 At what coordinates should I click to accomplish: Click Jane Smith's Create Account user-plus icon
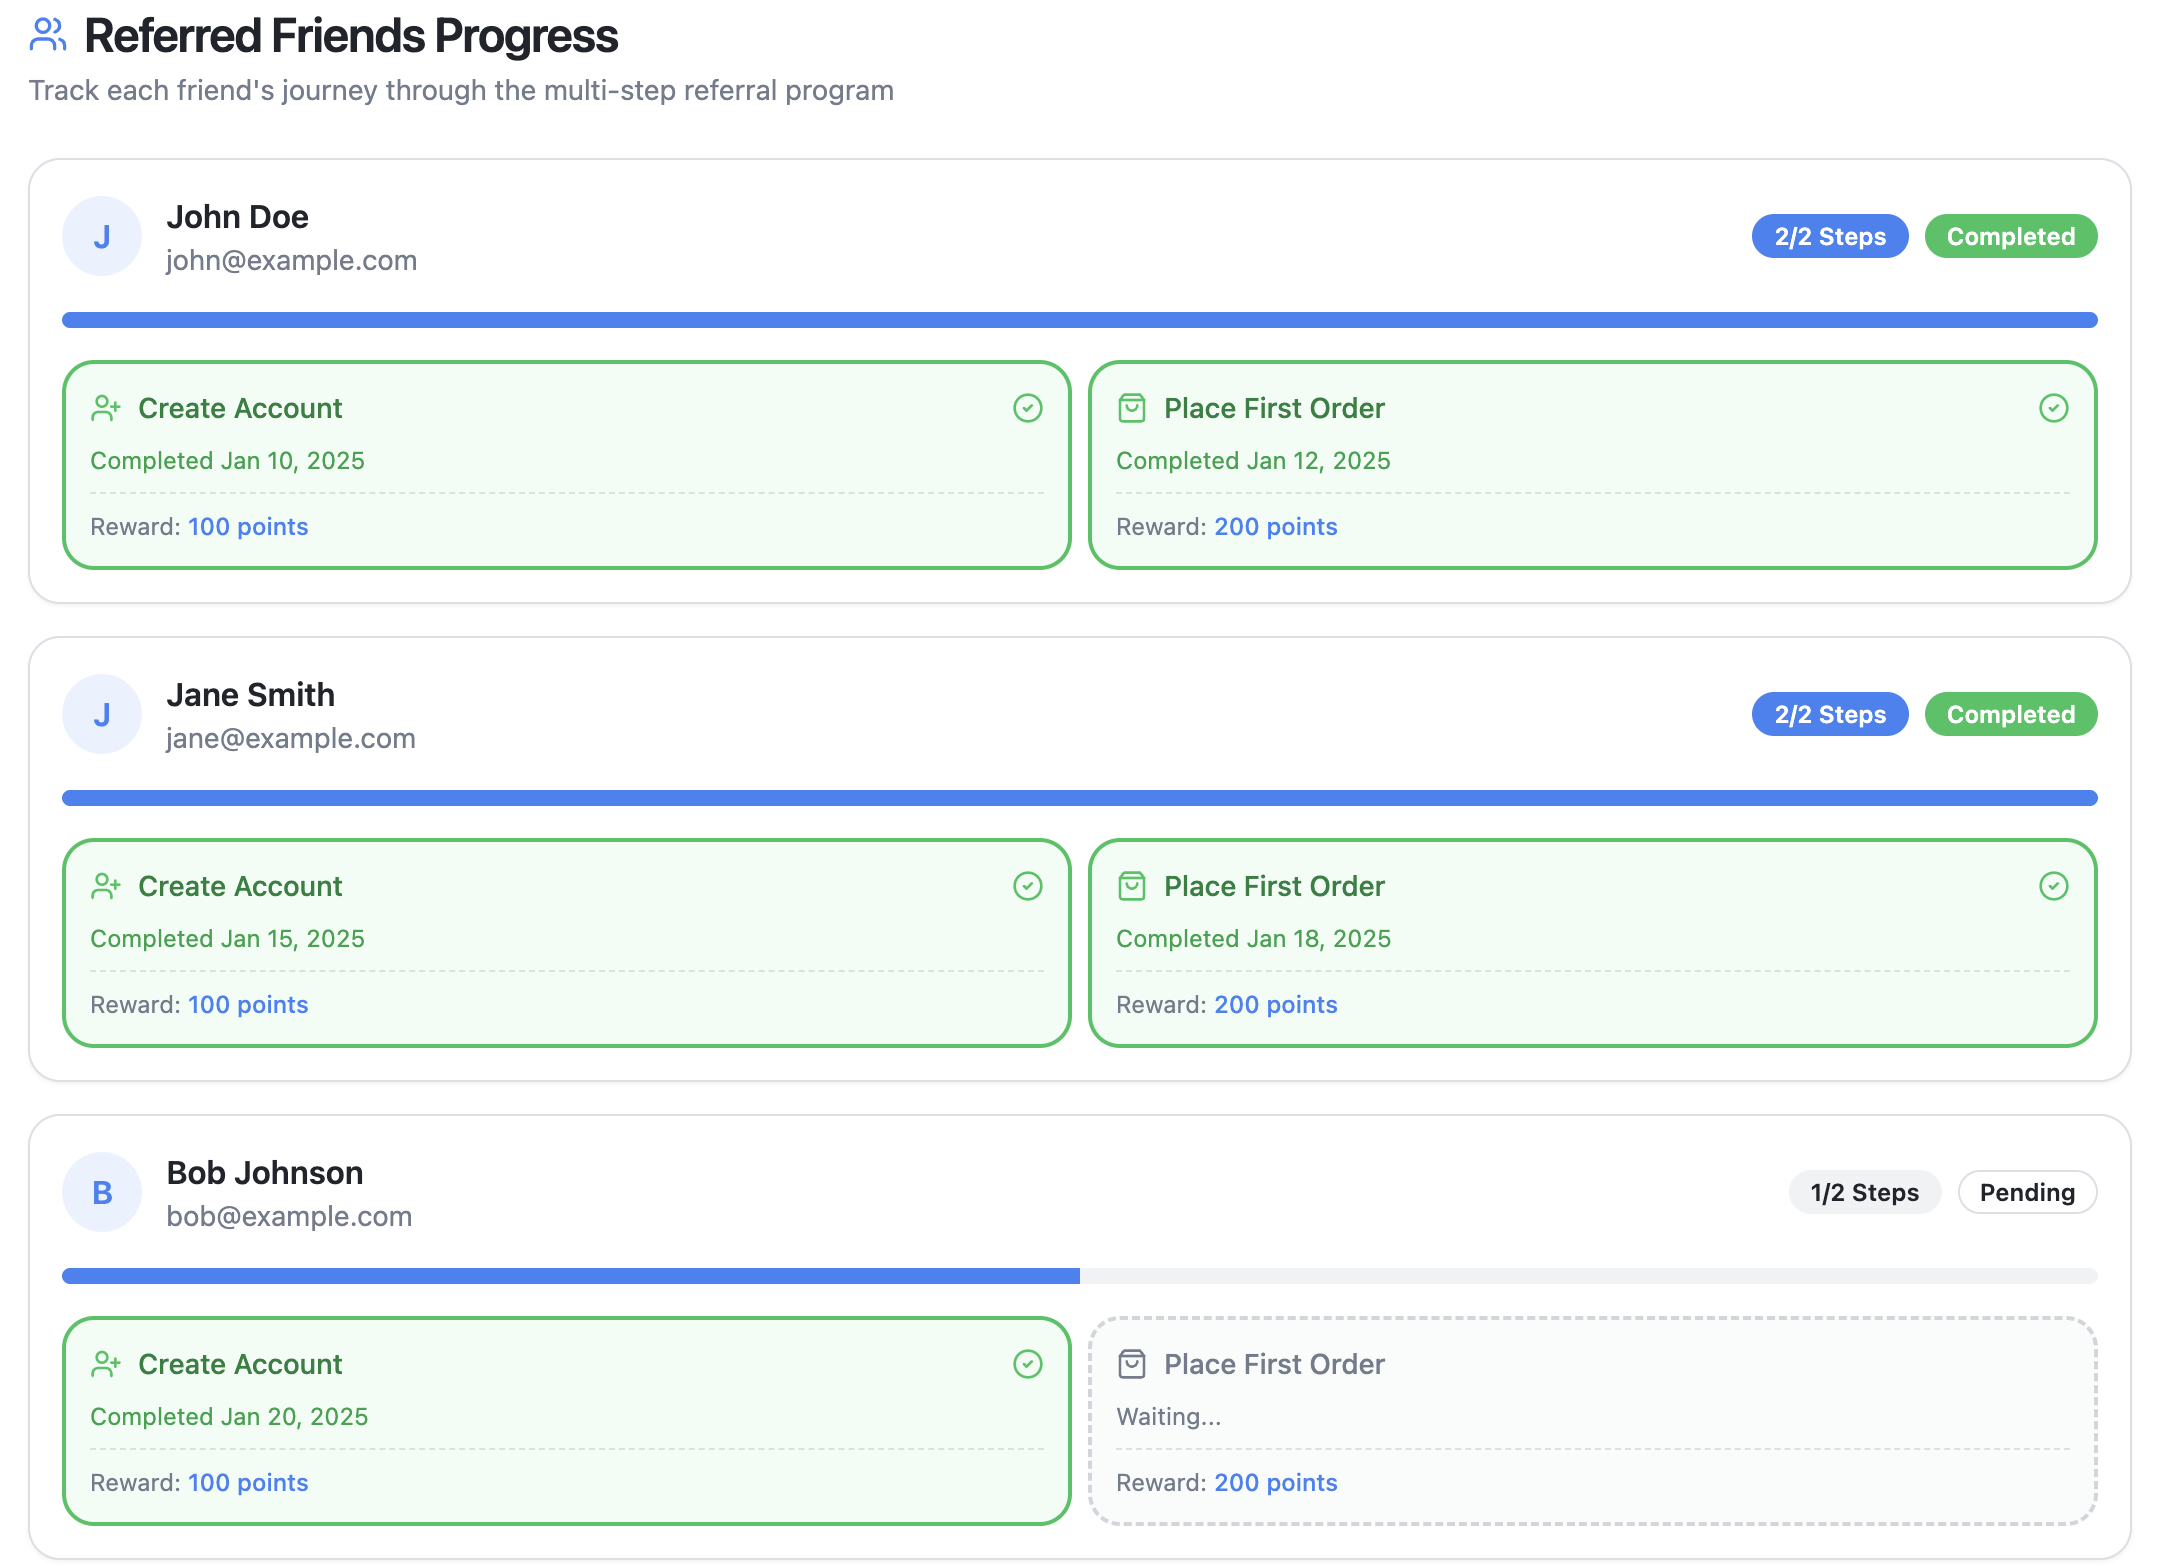pos(106,886)
